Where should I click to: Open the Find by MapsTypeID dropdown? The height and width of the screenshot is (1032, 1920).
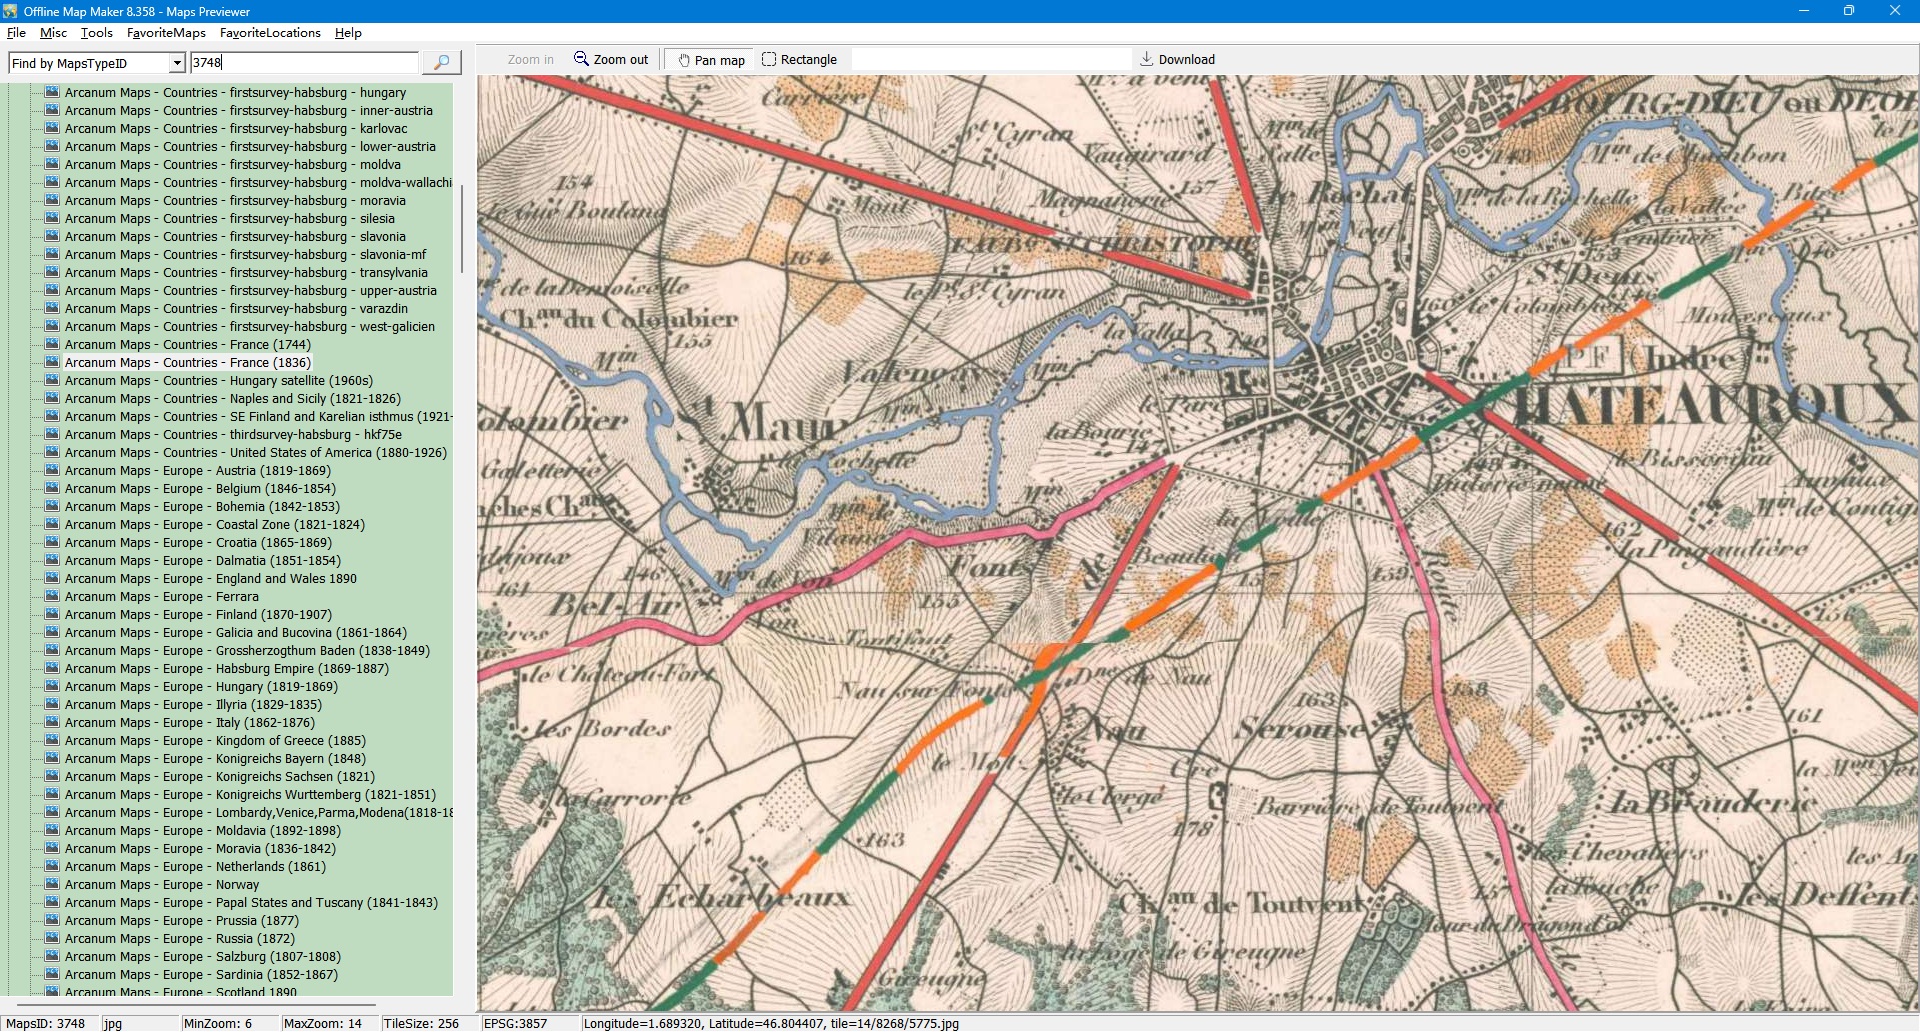point(177,64)
